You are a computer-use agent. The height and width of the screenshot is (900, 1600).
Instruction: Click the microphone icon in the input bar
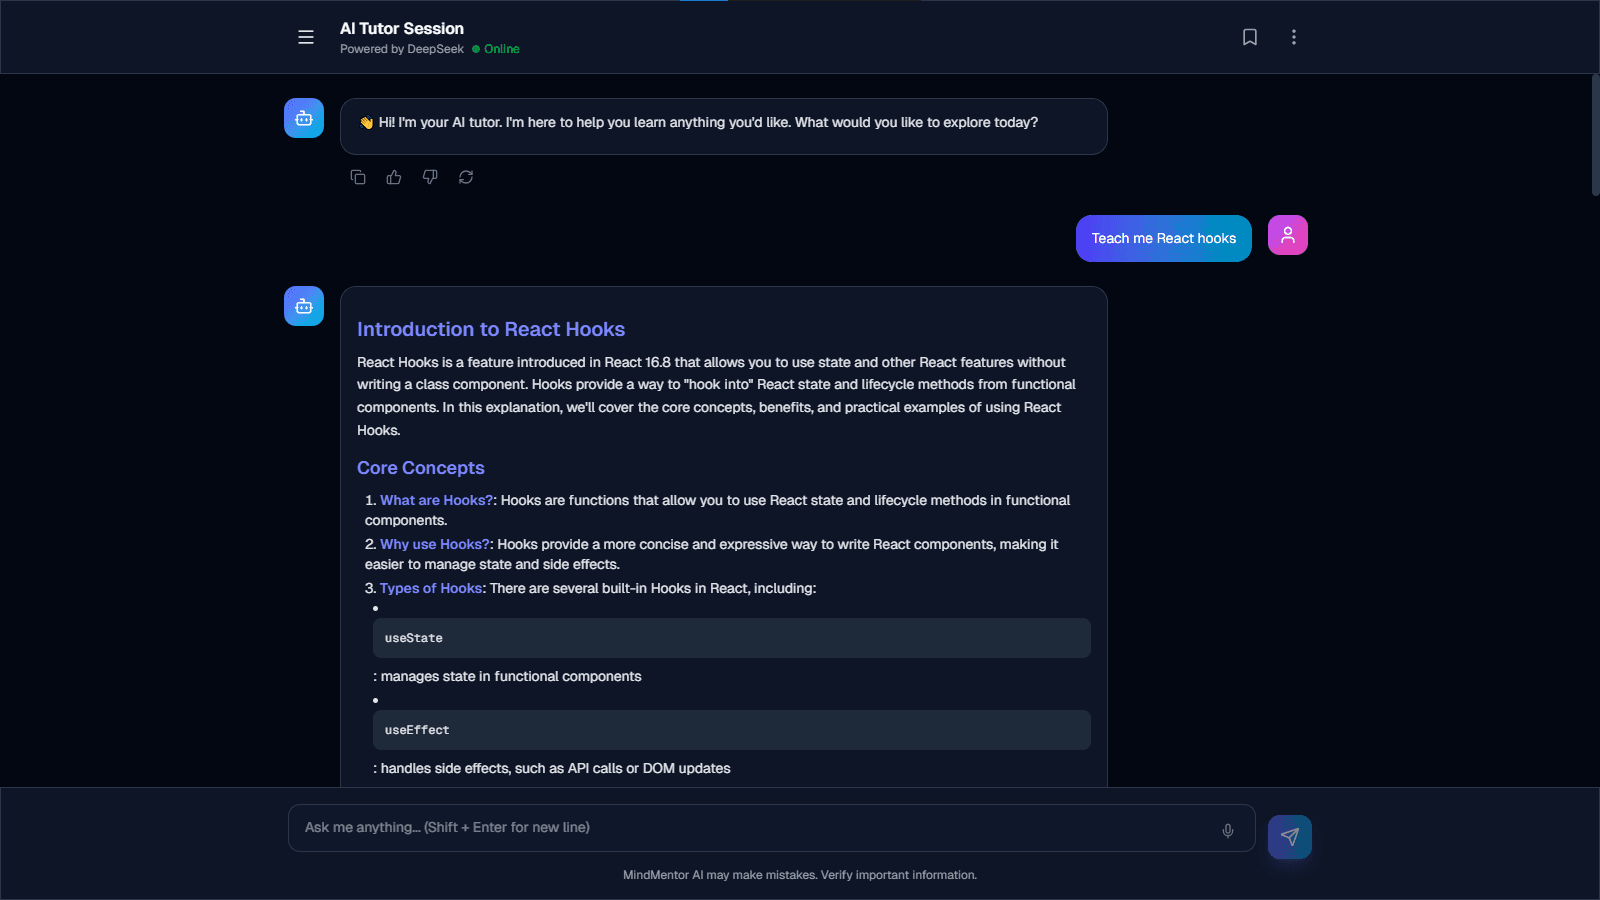click(1227, 829)
